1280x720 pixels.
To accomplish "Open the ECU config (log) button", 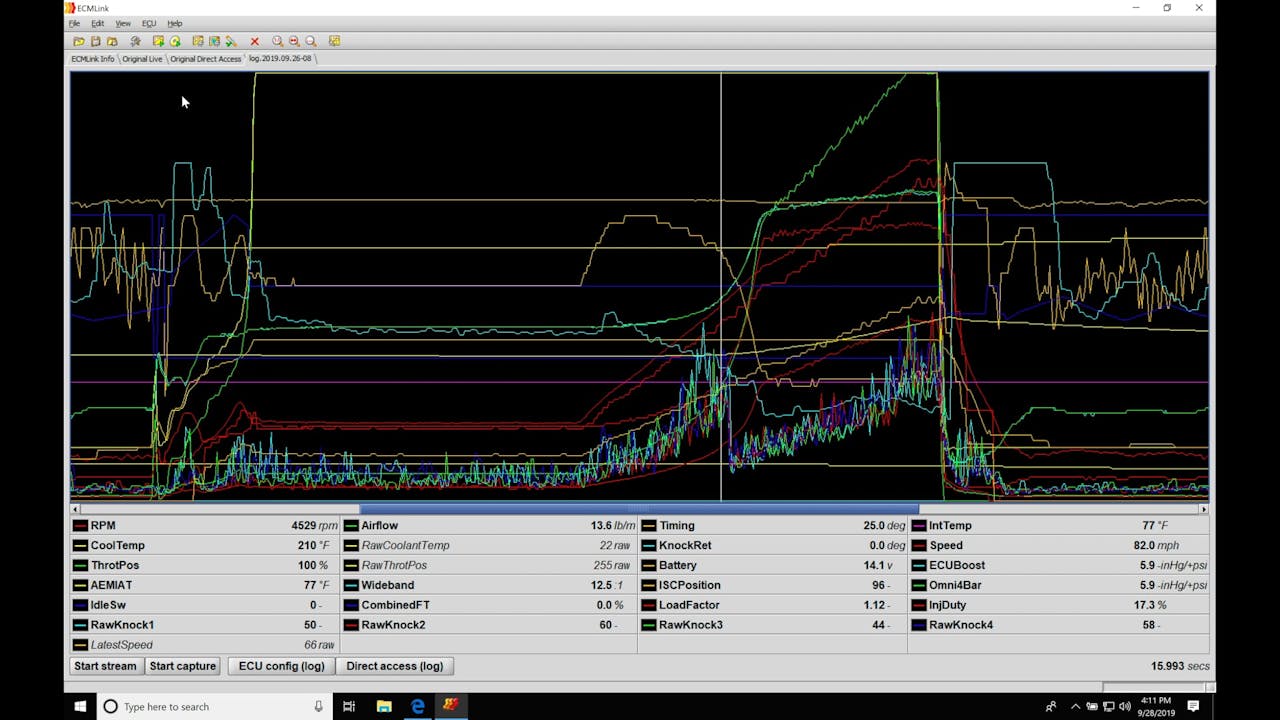I will click(x=281, y=666).
